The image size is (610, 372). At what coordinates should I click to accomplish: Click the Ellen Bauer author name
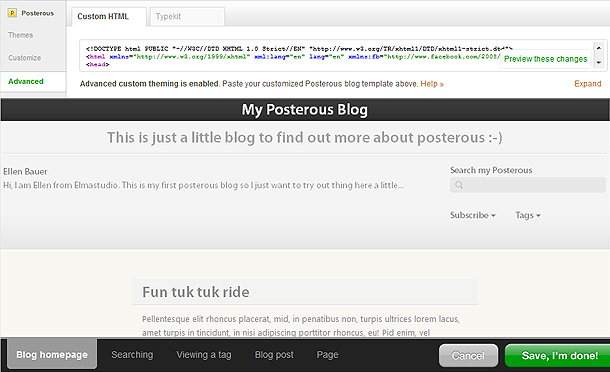click(25, 172)
